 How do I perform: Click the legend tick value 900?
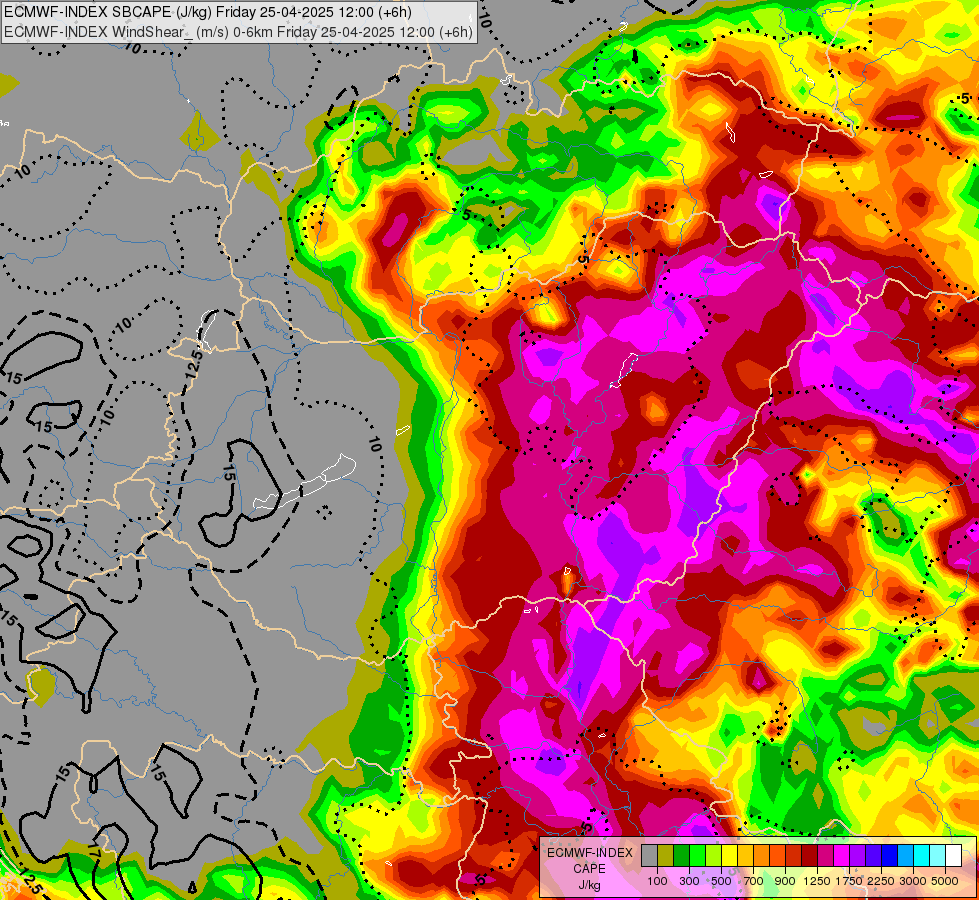pos(785,881)
